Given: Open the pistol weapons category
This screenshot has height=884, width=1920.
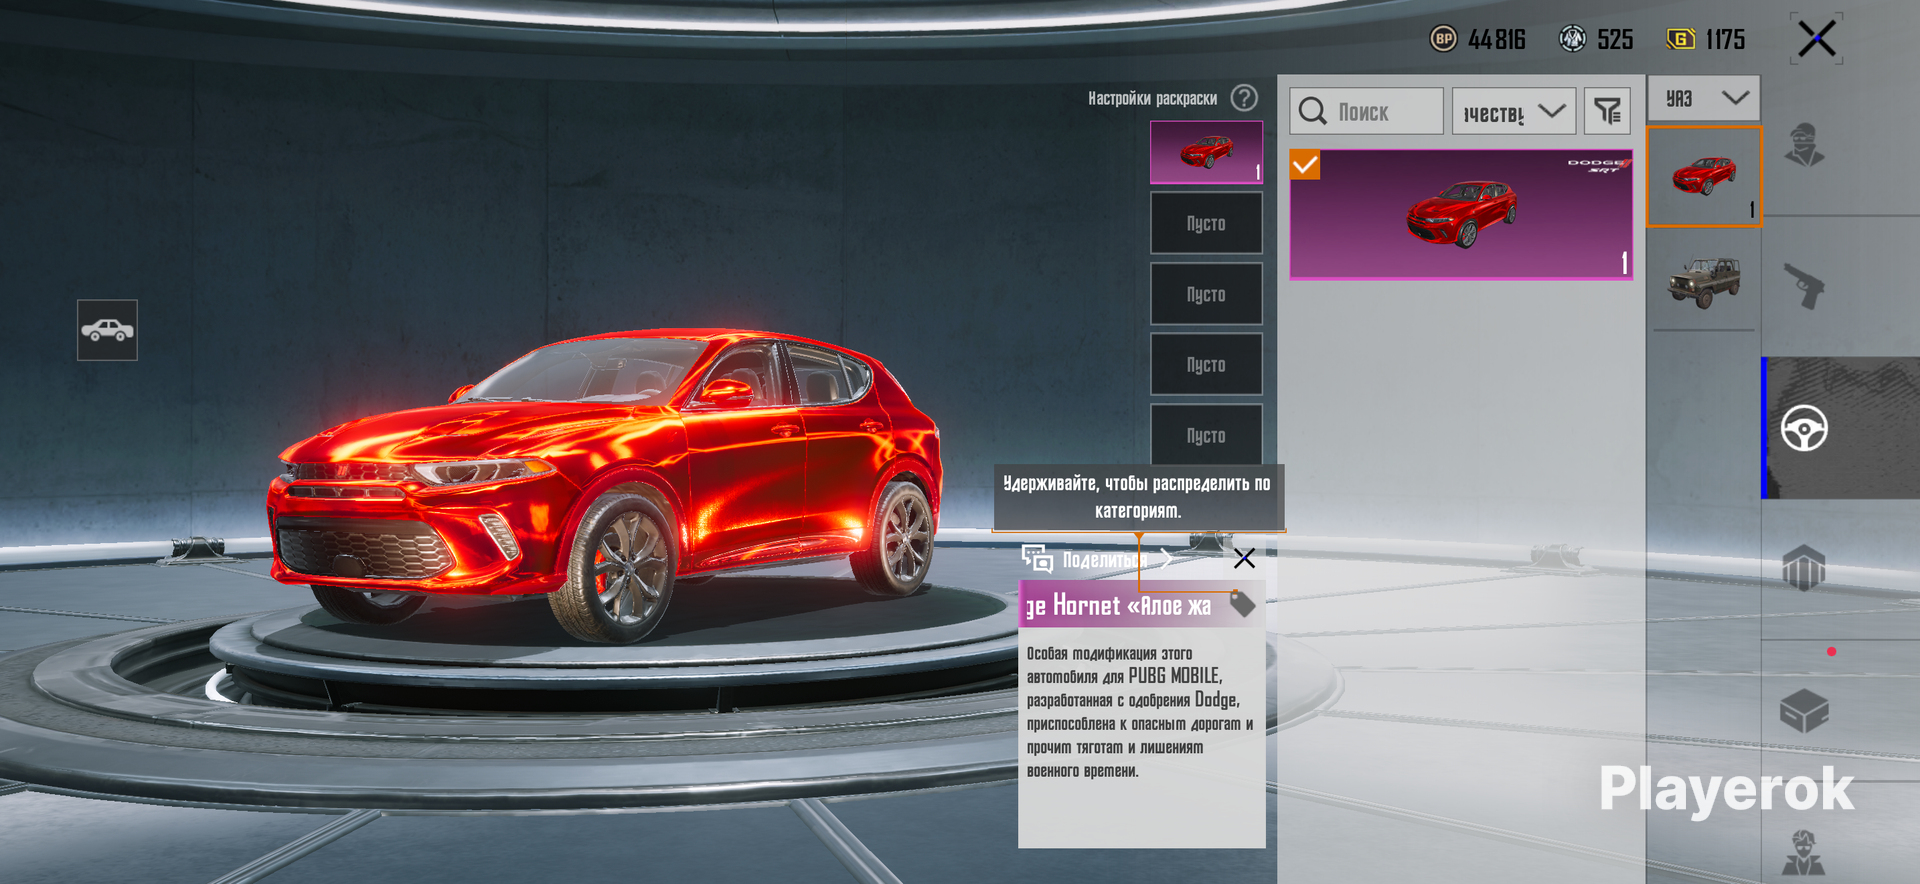Looking at the screenshot, I should tap(1804, 286).
